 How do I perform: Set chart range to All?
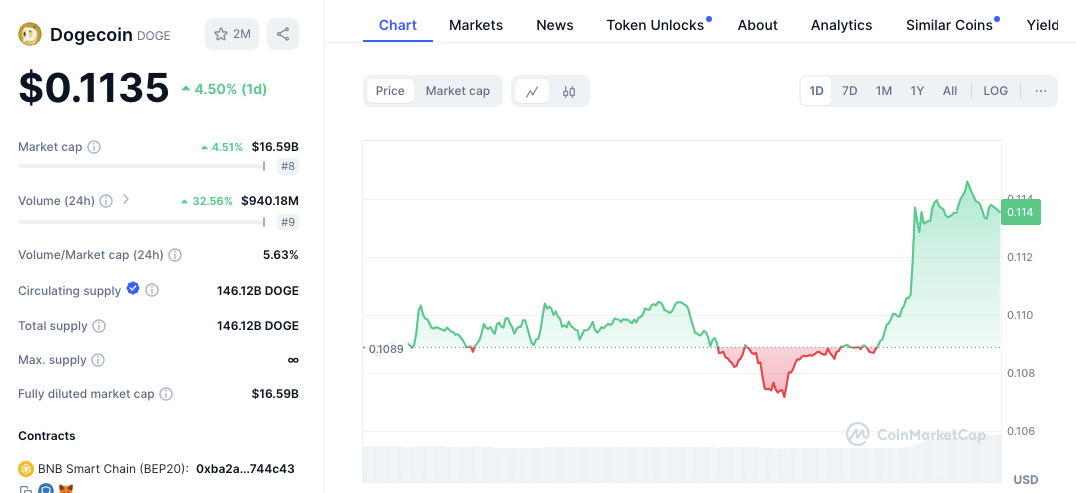[x=950, y=91]
